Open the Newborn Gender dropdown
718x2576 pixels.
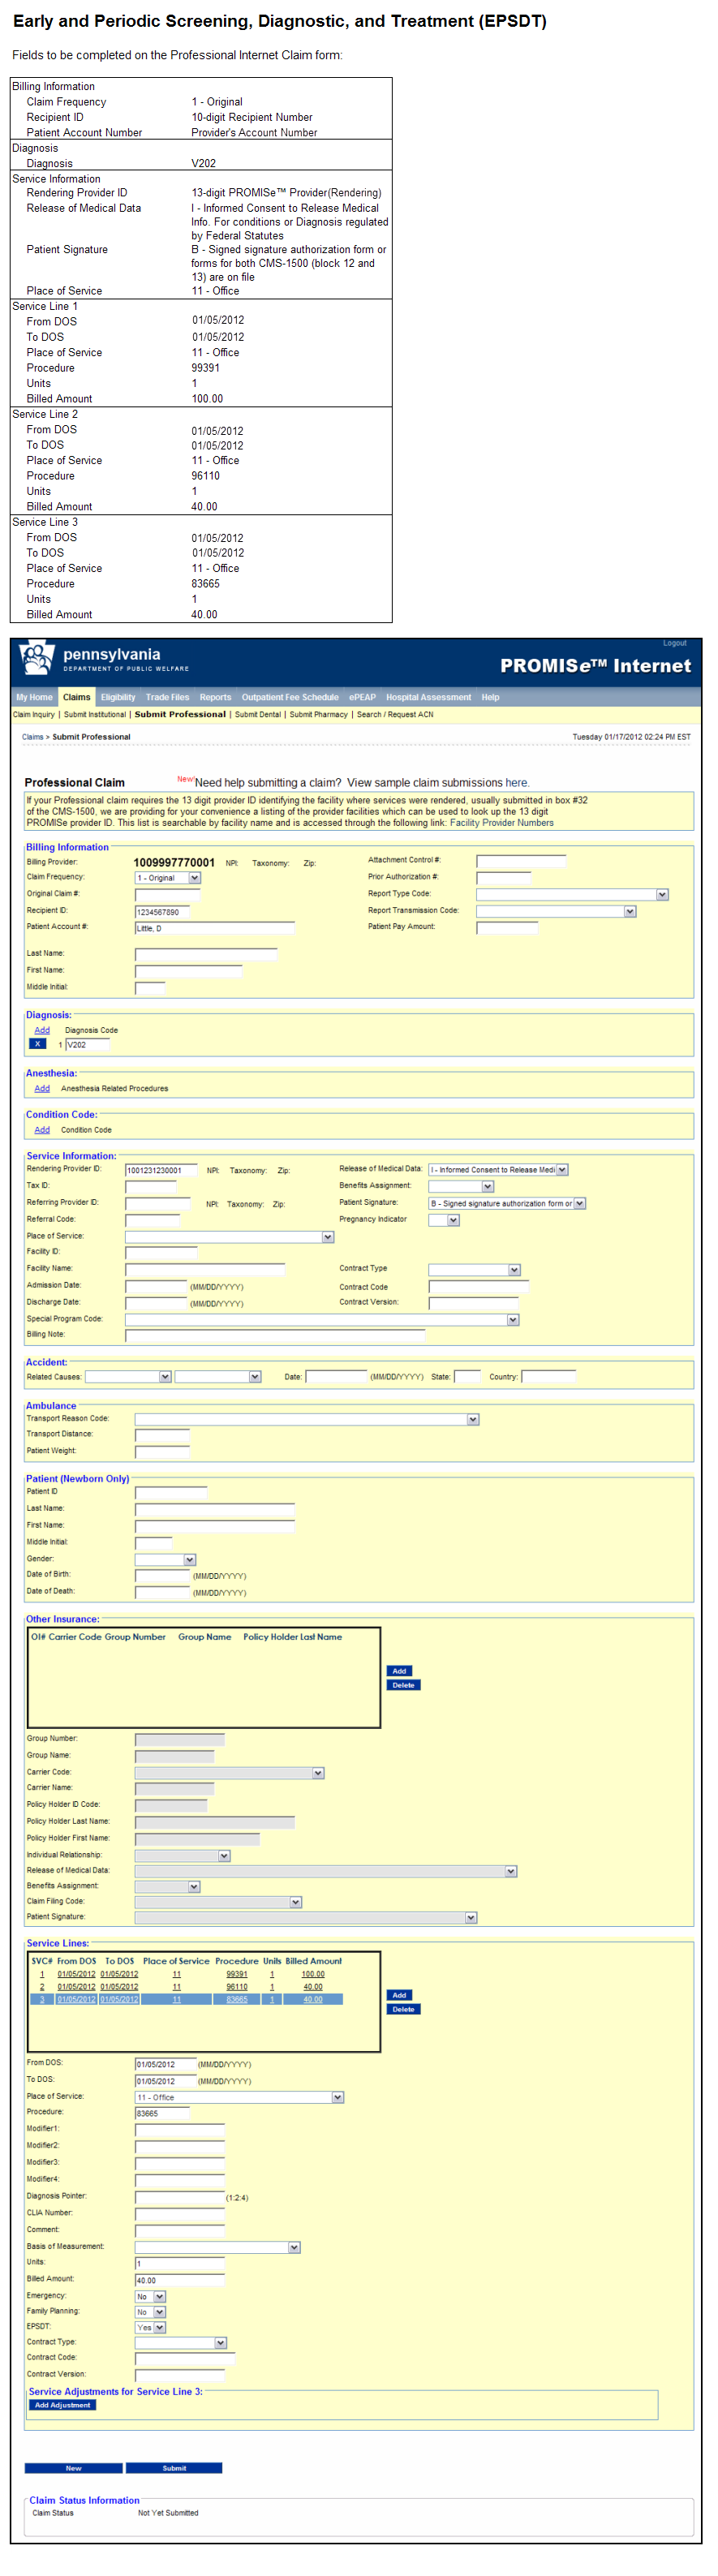[x=190, y=1560]
